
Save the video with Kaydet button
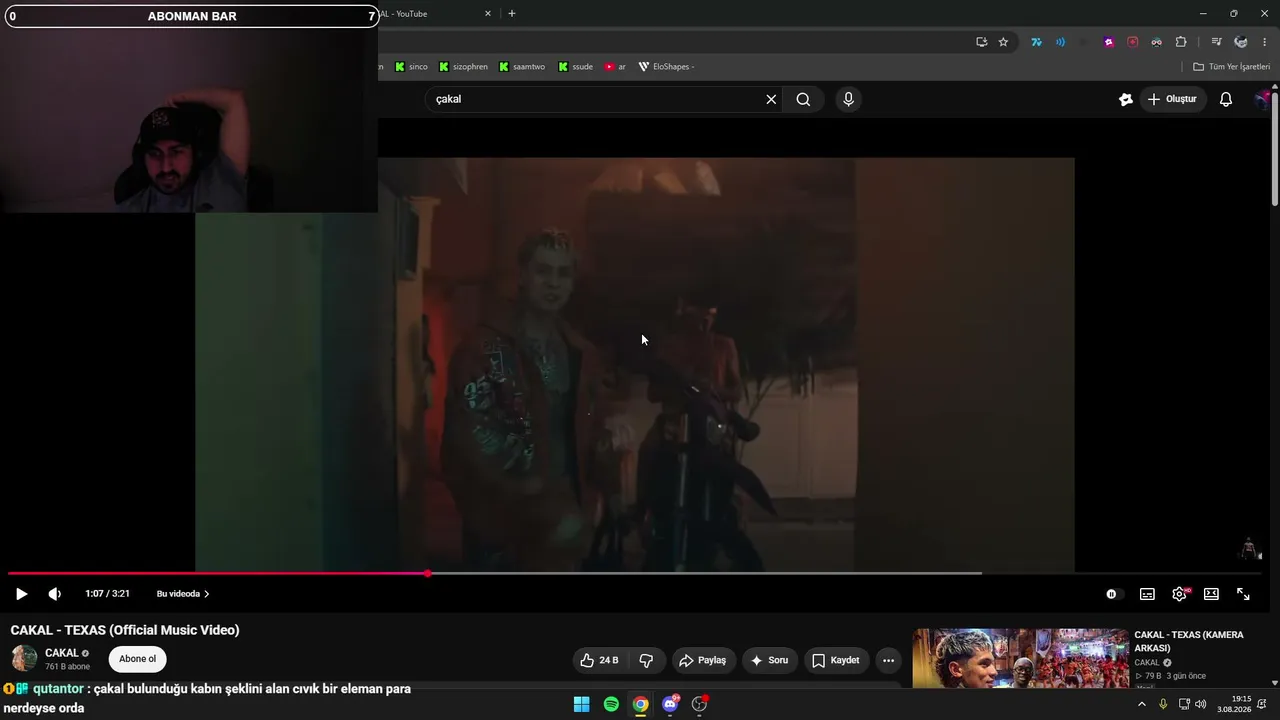[x=836, y=660]
